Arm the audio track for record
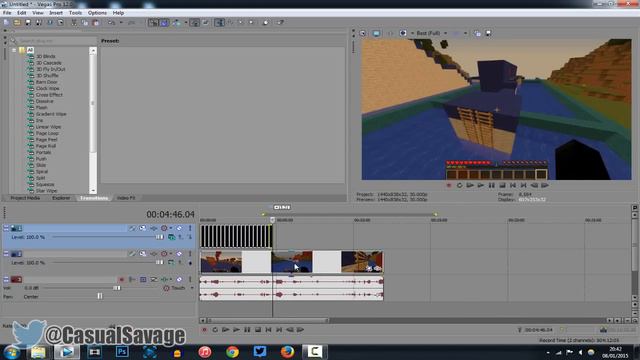The image size is (640, 360). point(121,280)
